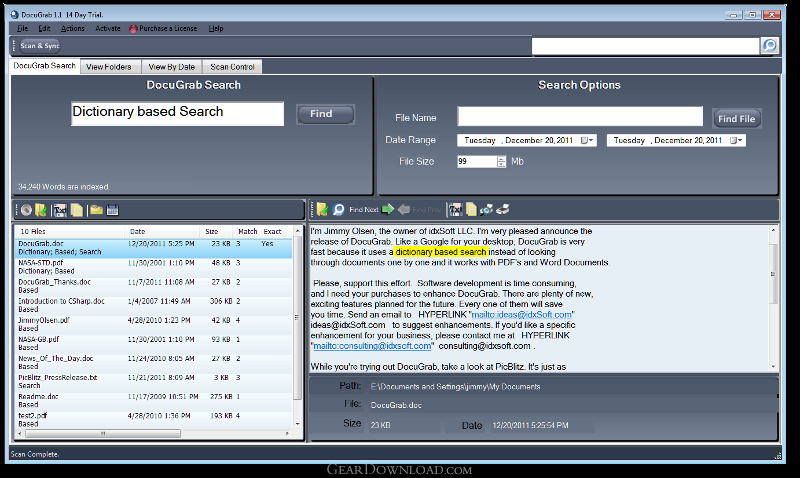This screenshot has width=800, height=478.
Task: Select the Readme.doc result row
Action: click(154, 400)
